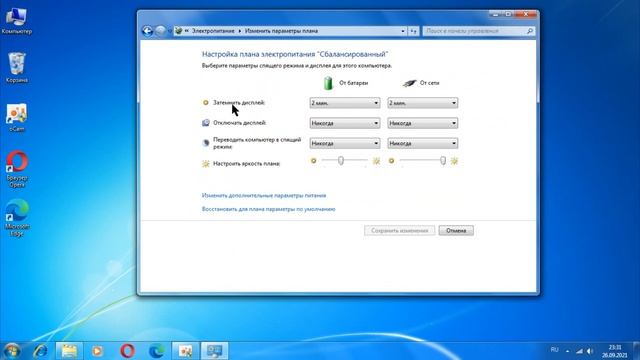Open sleep mode dropdown for plugged in
Viewport: 640px width, 360px height.
422,143
